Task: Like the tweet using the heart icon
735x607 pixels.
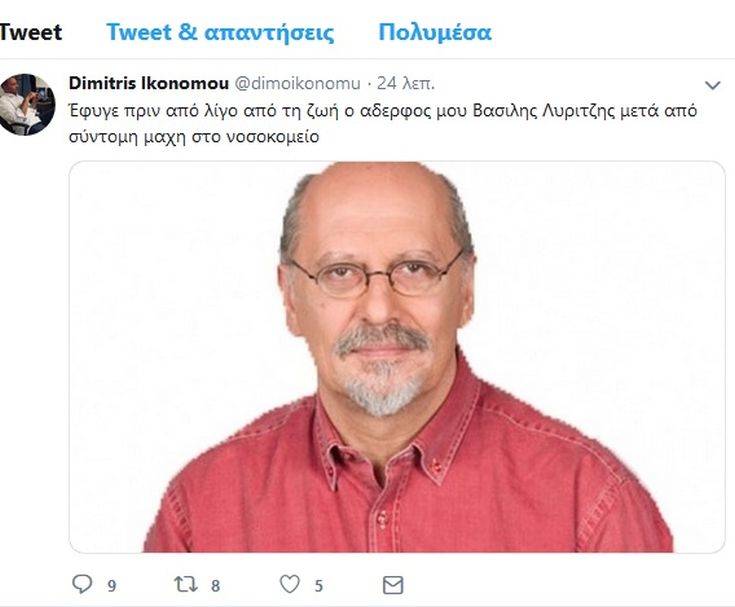Action: 290,584
